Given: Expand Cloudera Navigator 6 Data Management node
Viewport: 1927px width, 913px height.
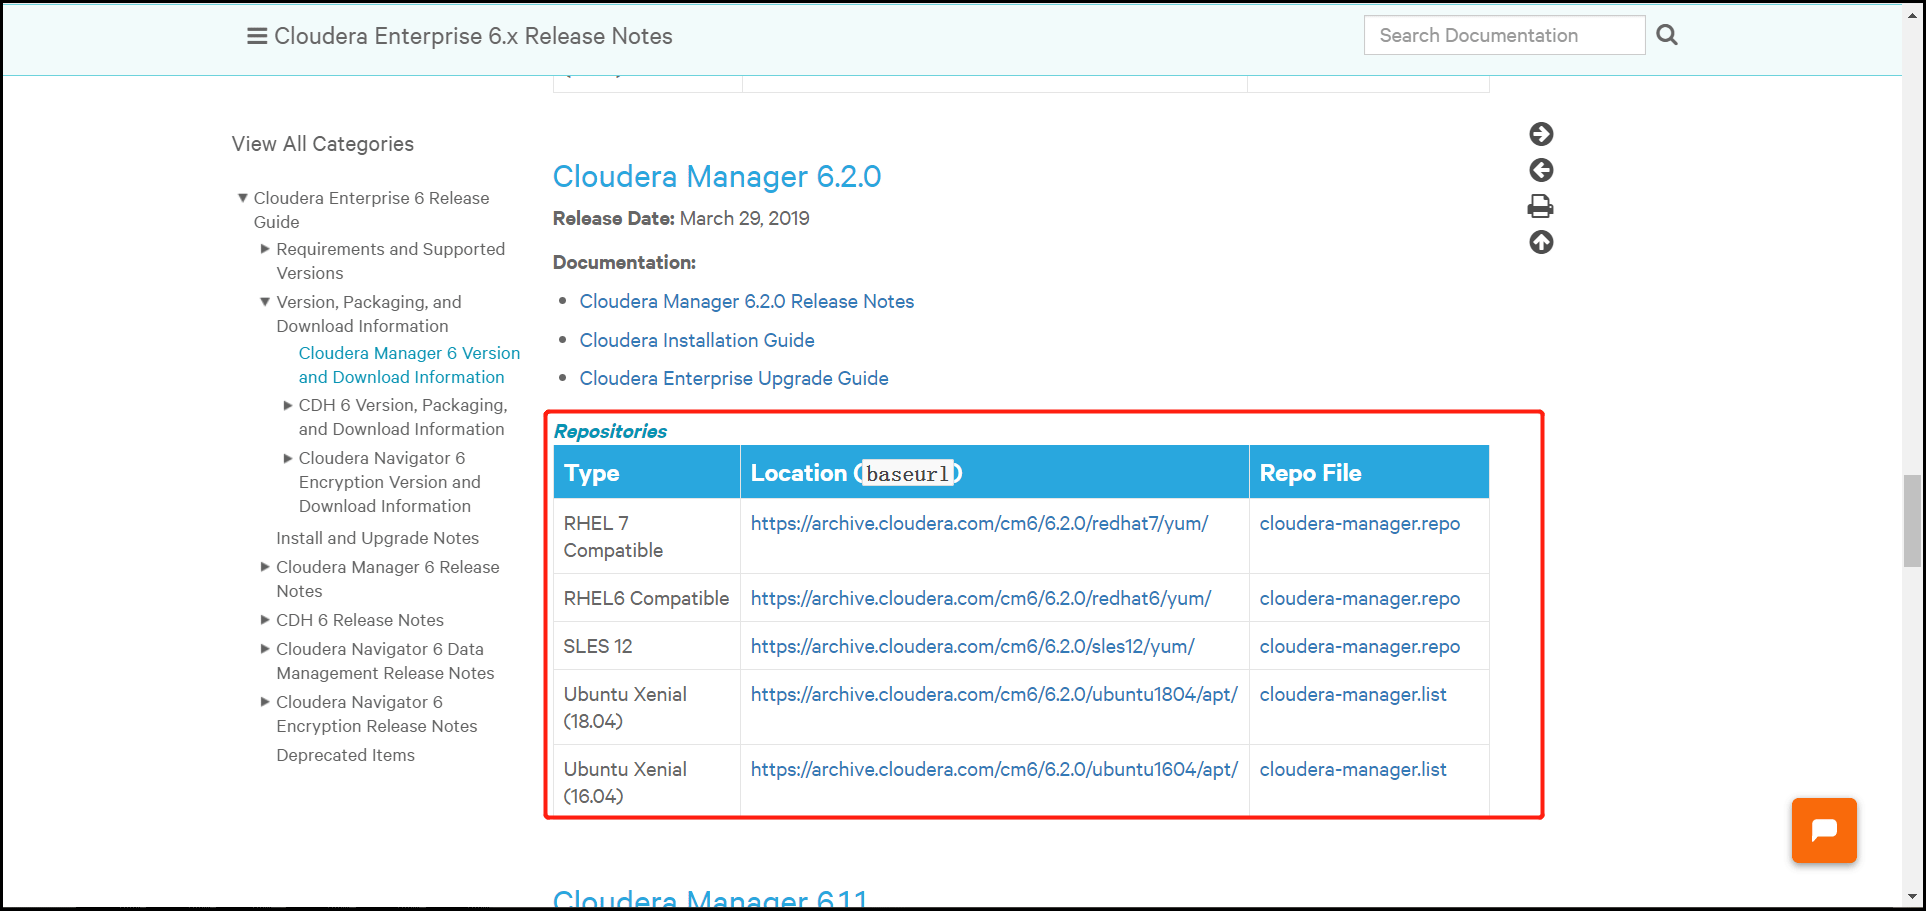Looking at the screenshot, I should click(265, 649).
